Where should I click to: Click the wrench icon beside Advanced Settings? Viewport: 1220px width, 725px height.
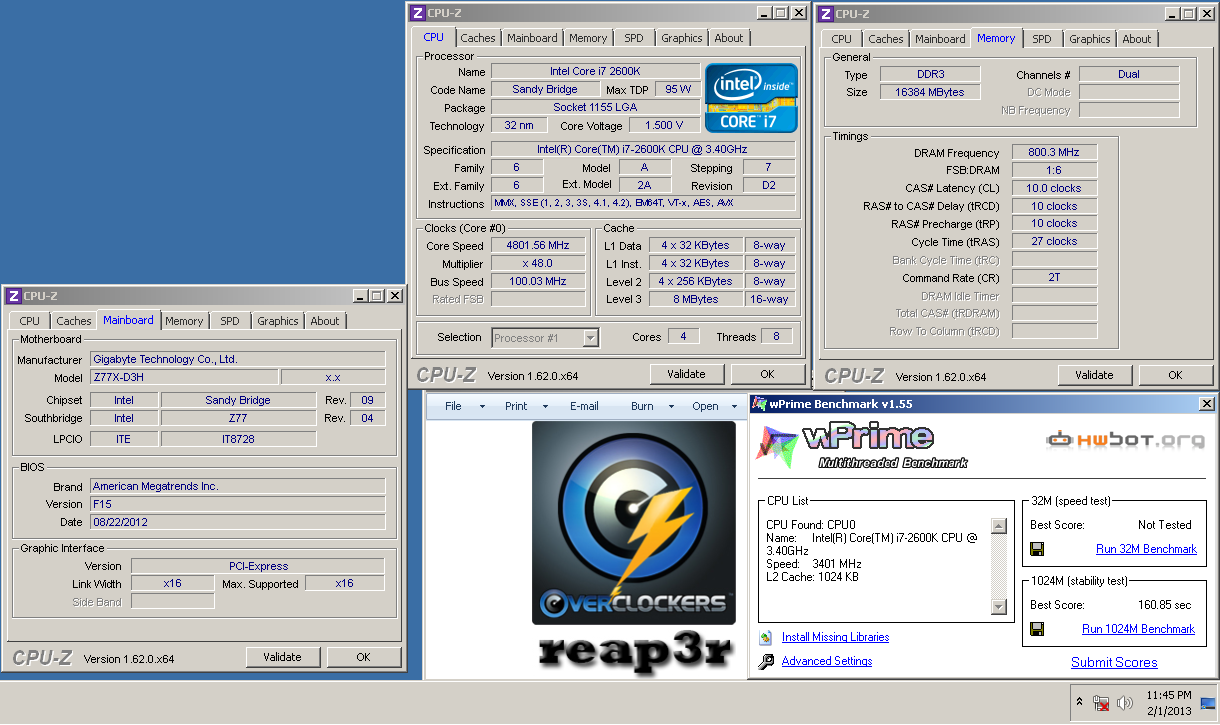(x=766, y=661)
